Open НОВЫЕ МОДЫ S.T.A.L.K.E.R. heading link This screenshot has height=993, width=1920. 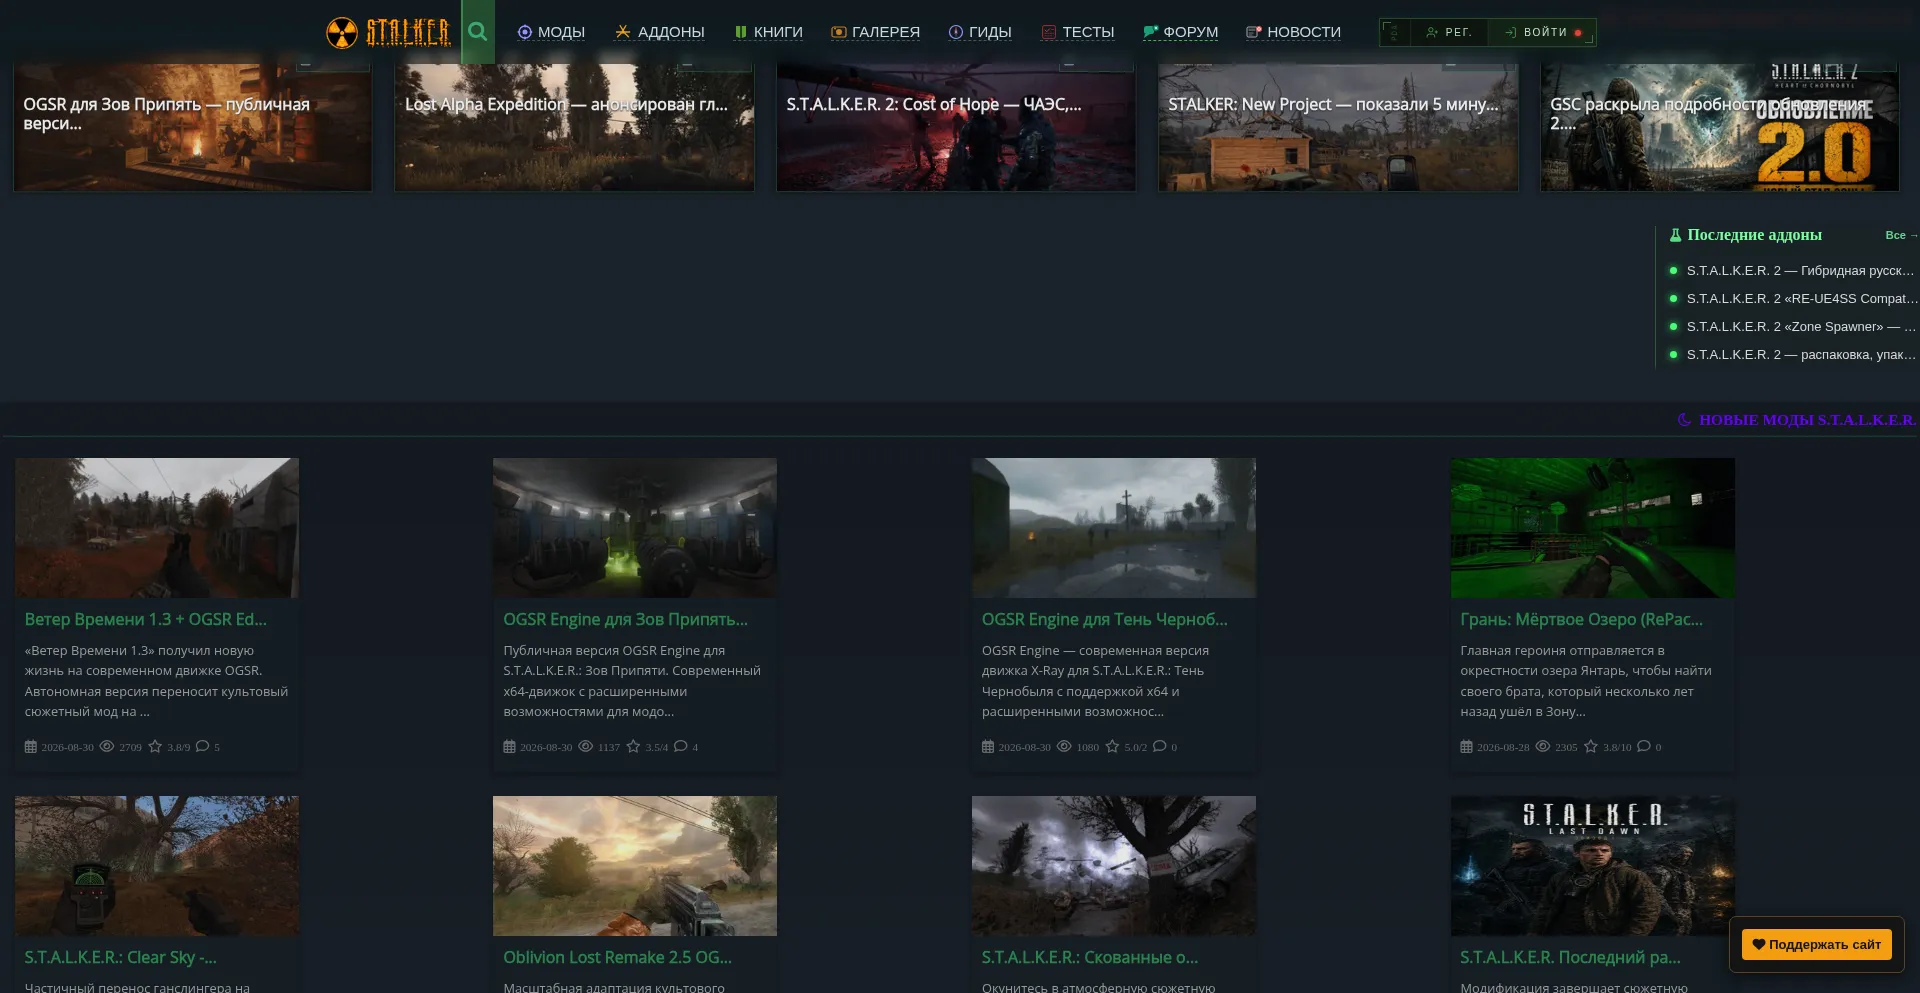tap(1807, 420)
